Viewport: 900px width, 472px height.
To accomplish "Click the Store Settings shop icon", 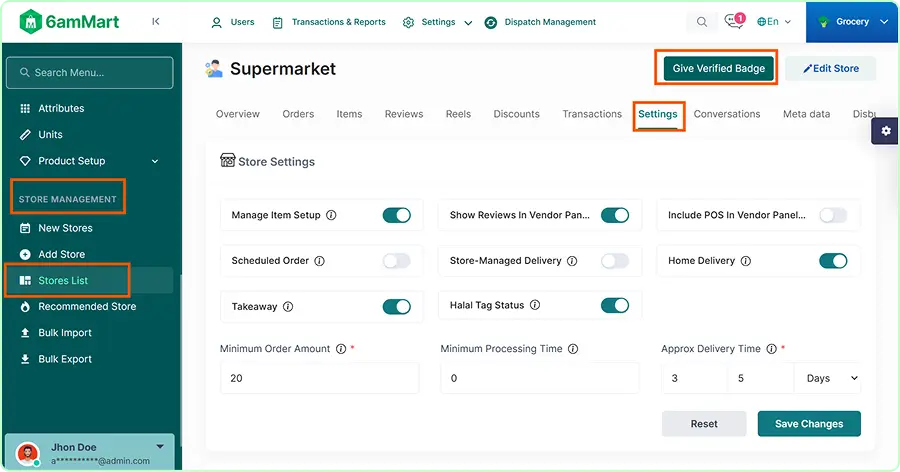I will 227,160.
